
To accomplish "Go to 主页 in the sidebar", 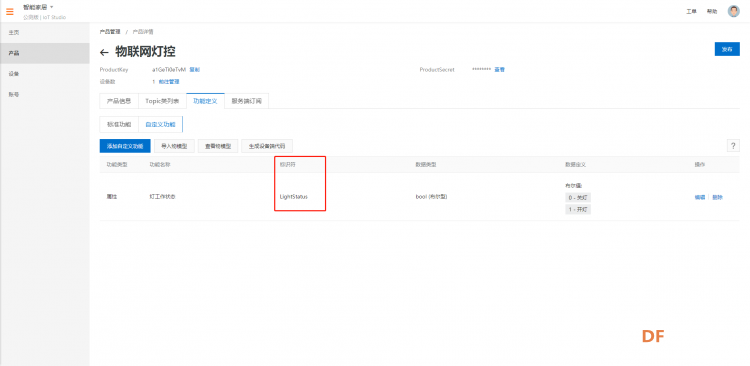I will click(44, 33).
